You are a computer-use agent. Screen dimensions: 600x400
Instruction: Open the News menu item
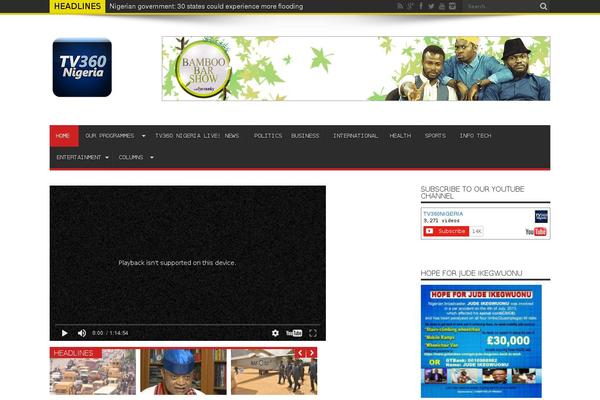(232, 136)
